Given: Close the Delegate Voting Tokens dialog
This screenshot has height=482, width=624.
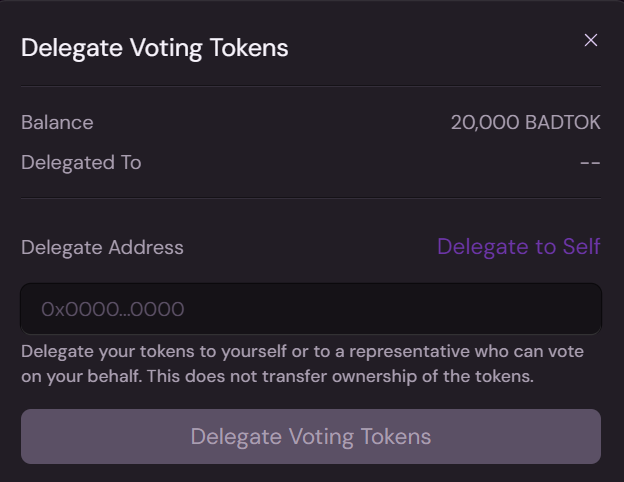Looking at the screenshot, I should [x=591, y=40].
